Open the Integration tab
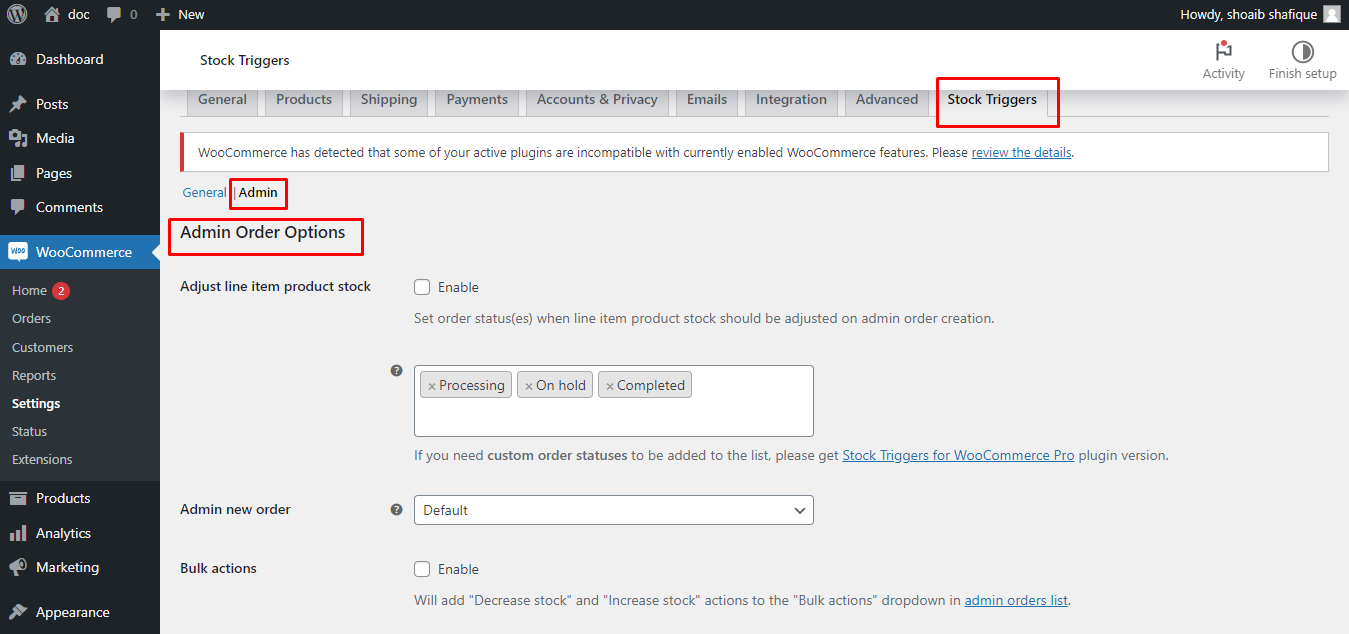Screen dimensions: 1349x634 (x=791, y=100)
